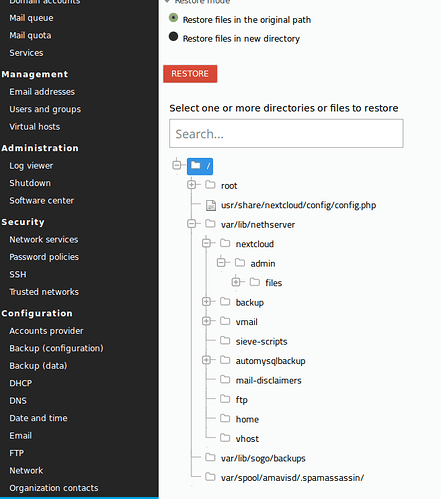Collapse the admin folder node
Image resolution: width=441 pixels, height=499 pixels.
(221, 262)
